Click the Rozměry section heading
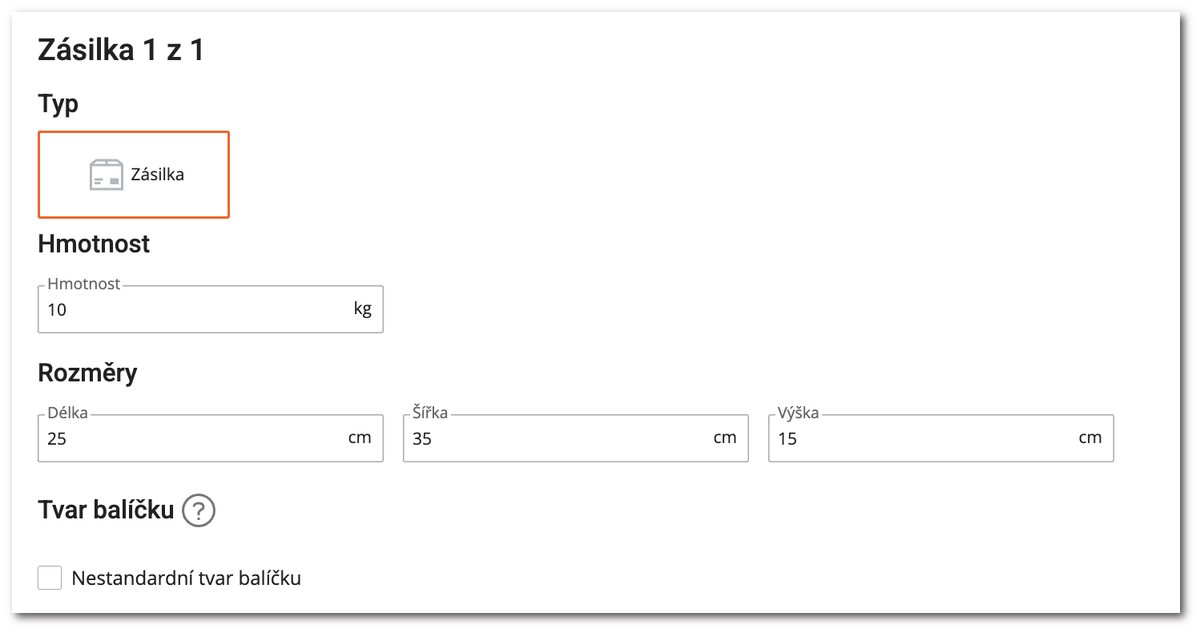The image size is (1200, 633). 88,373
